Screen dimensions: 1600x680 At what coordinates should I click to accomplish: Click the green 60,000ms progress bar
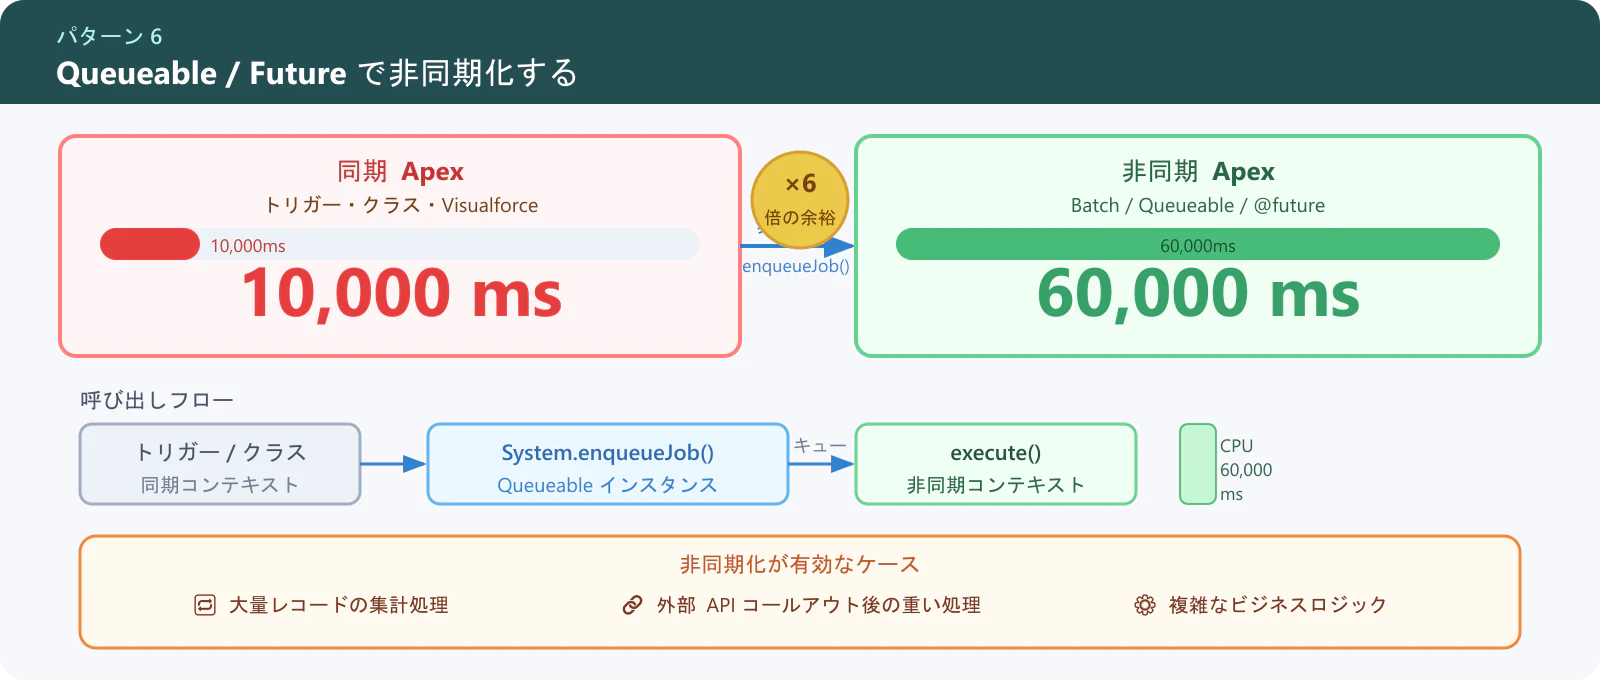pyautogui.click(x=1198, y=244)
